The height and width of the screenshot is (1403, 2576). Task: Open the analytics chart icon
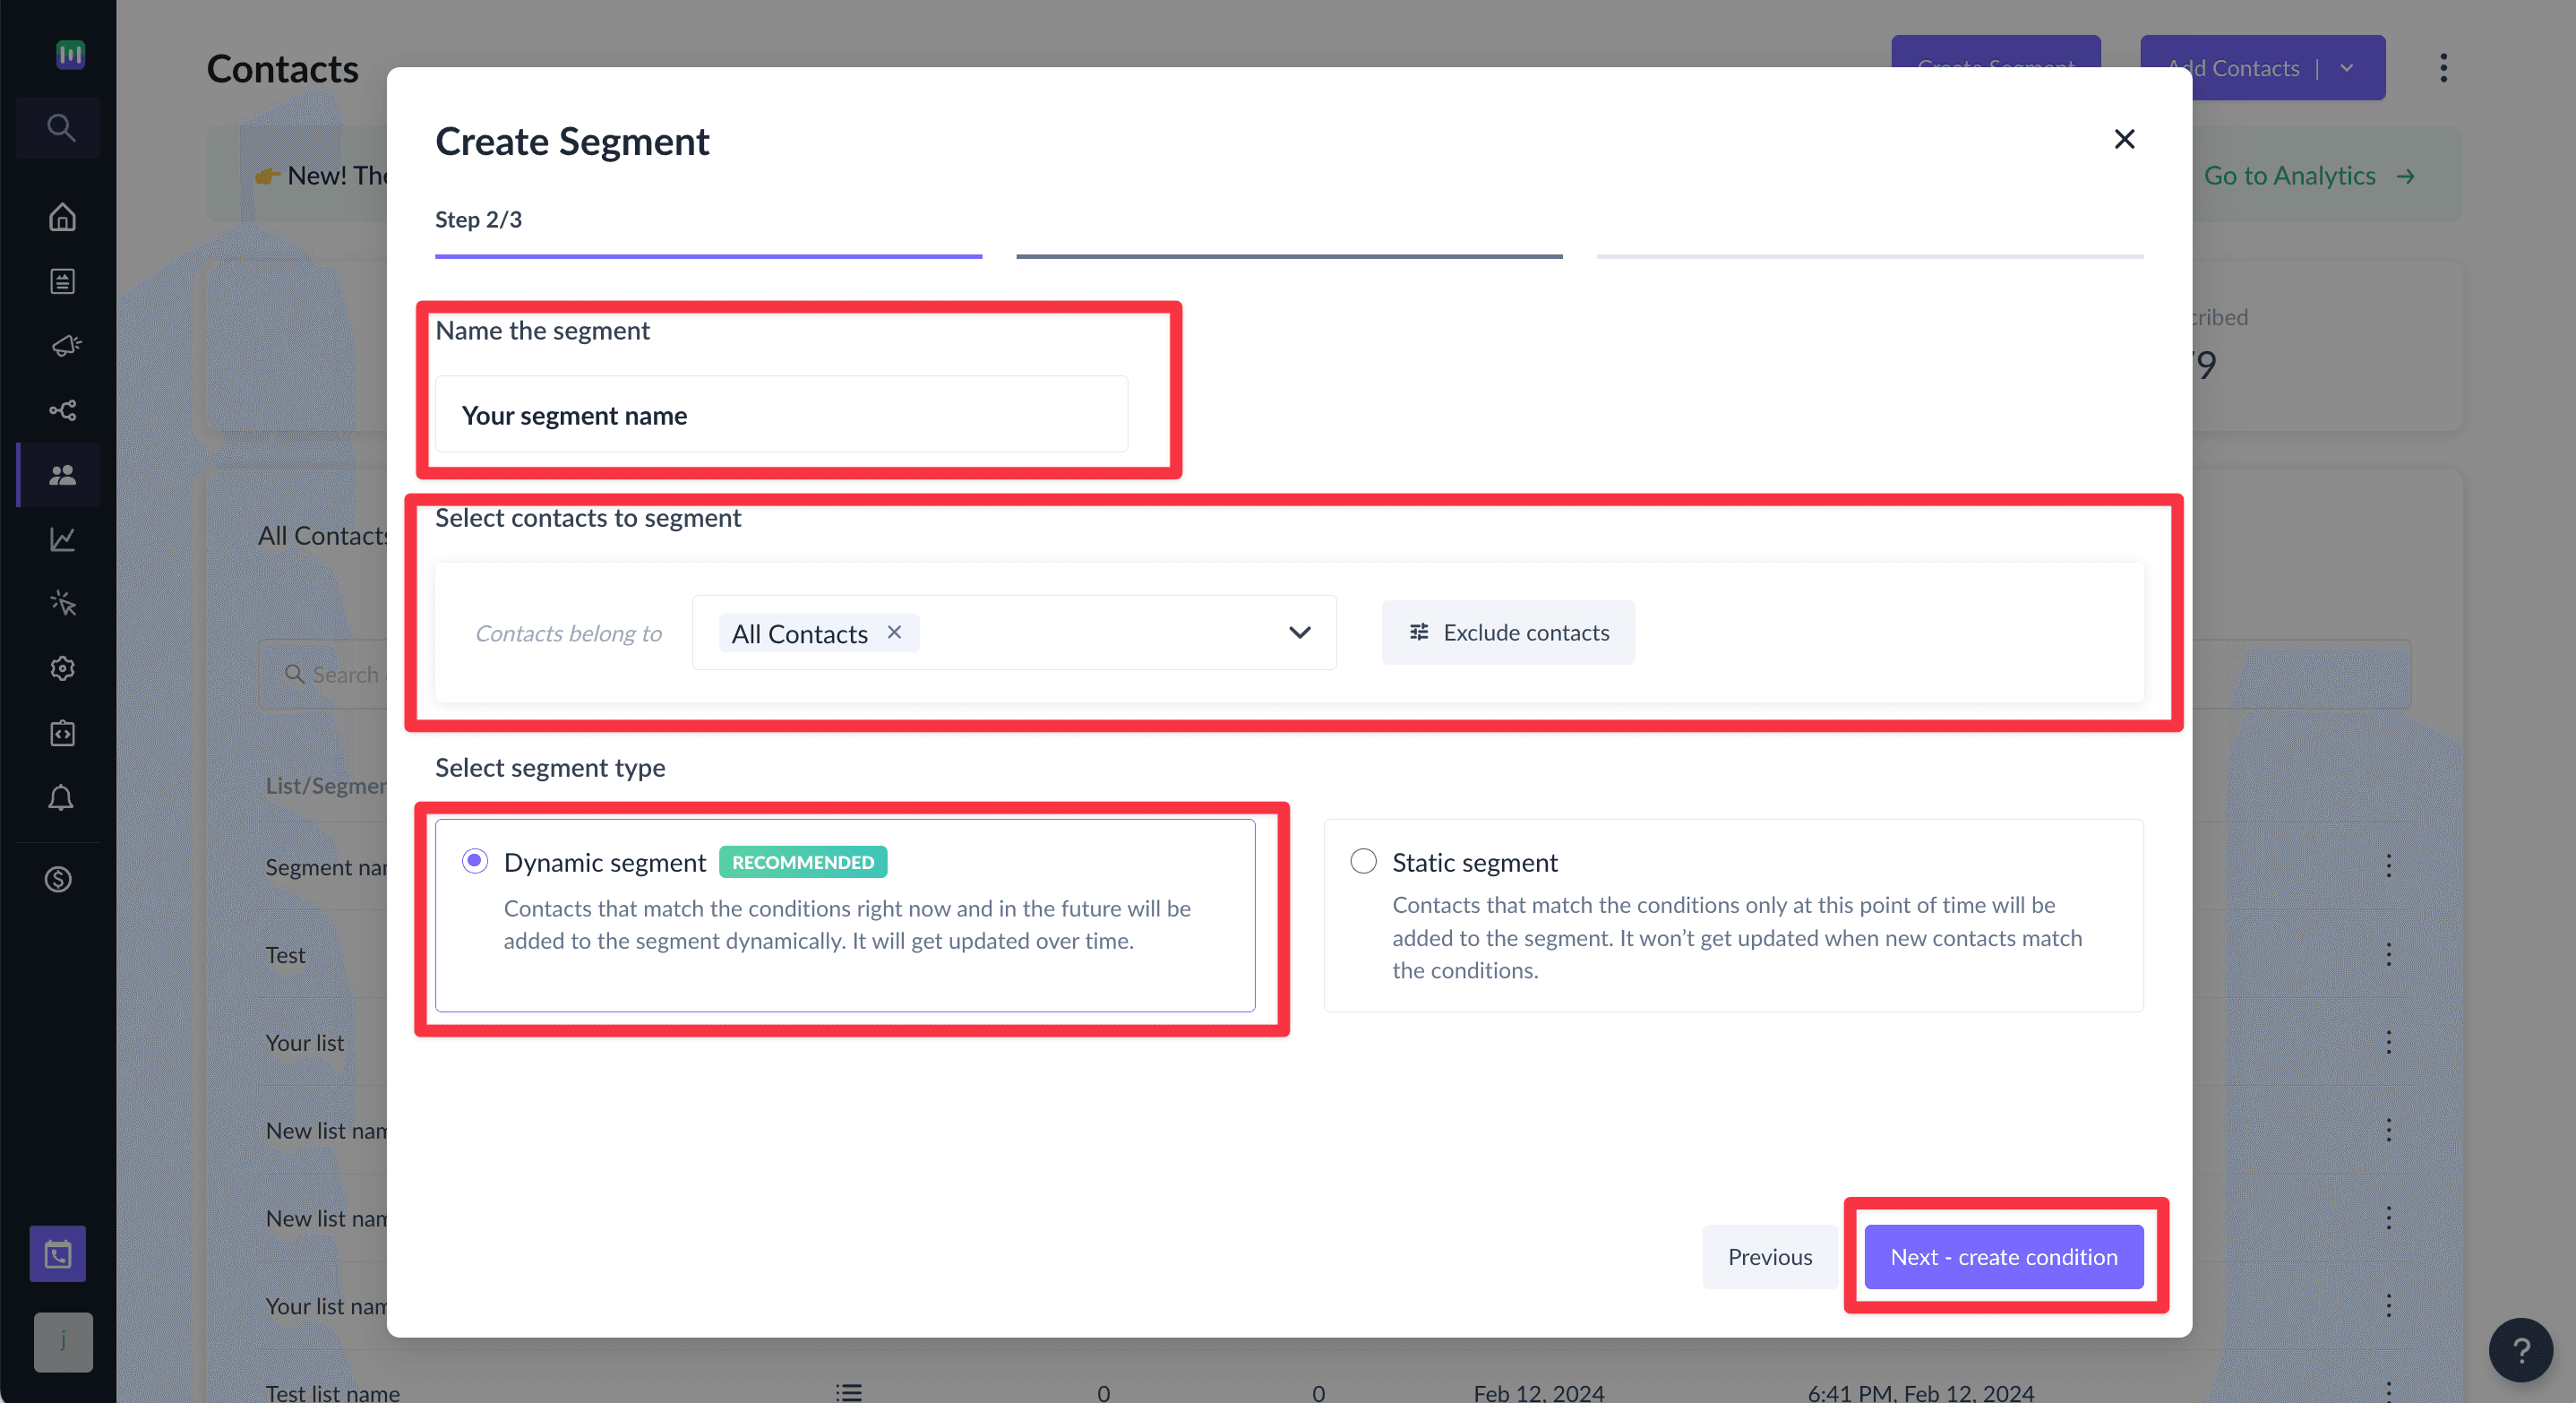pyautogui.click(x=60, y=539)
